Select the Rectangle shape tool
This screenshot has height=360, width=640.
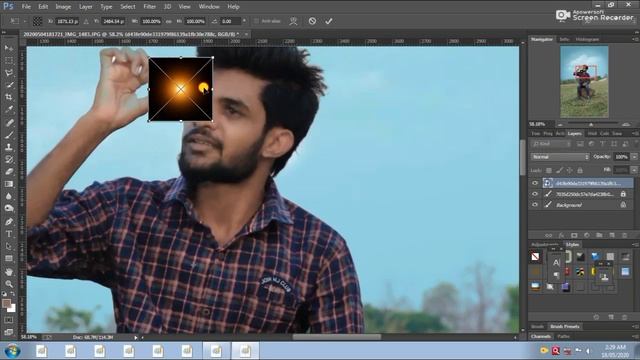[9, 258]
